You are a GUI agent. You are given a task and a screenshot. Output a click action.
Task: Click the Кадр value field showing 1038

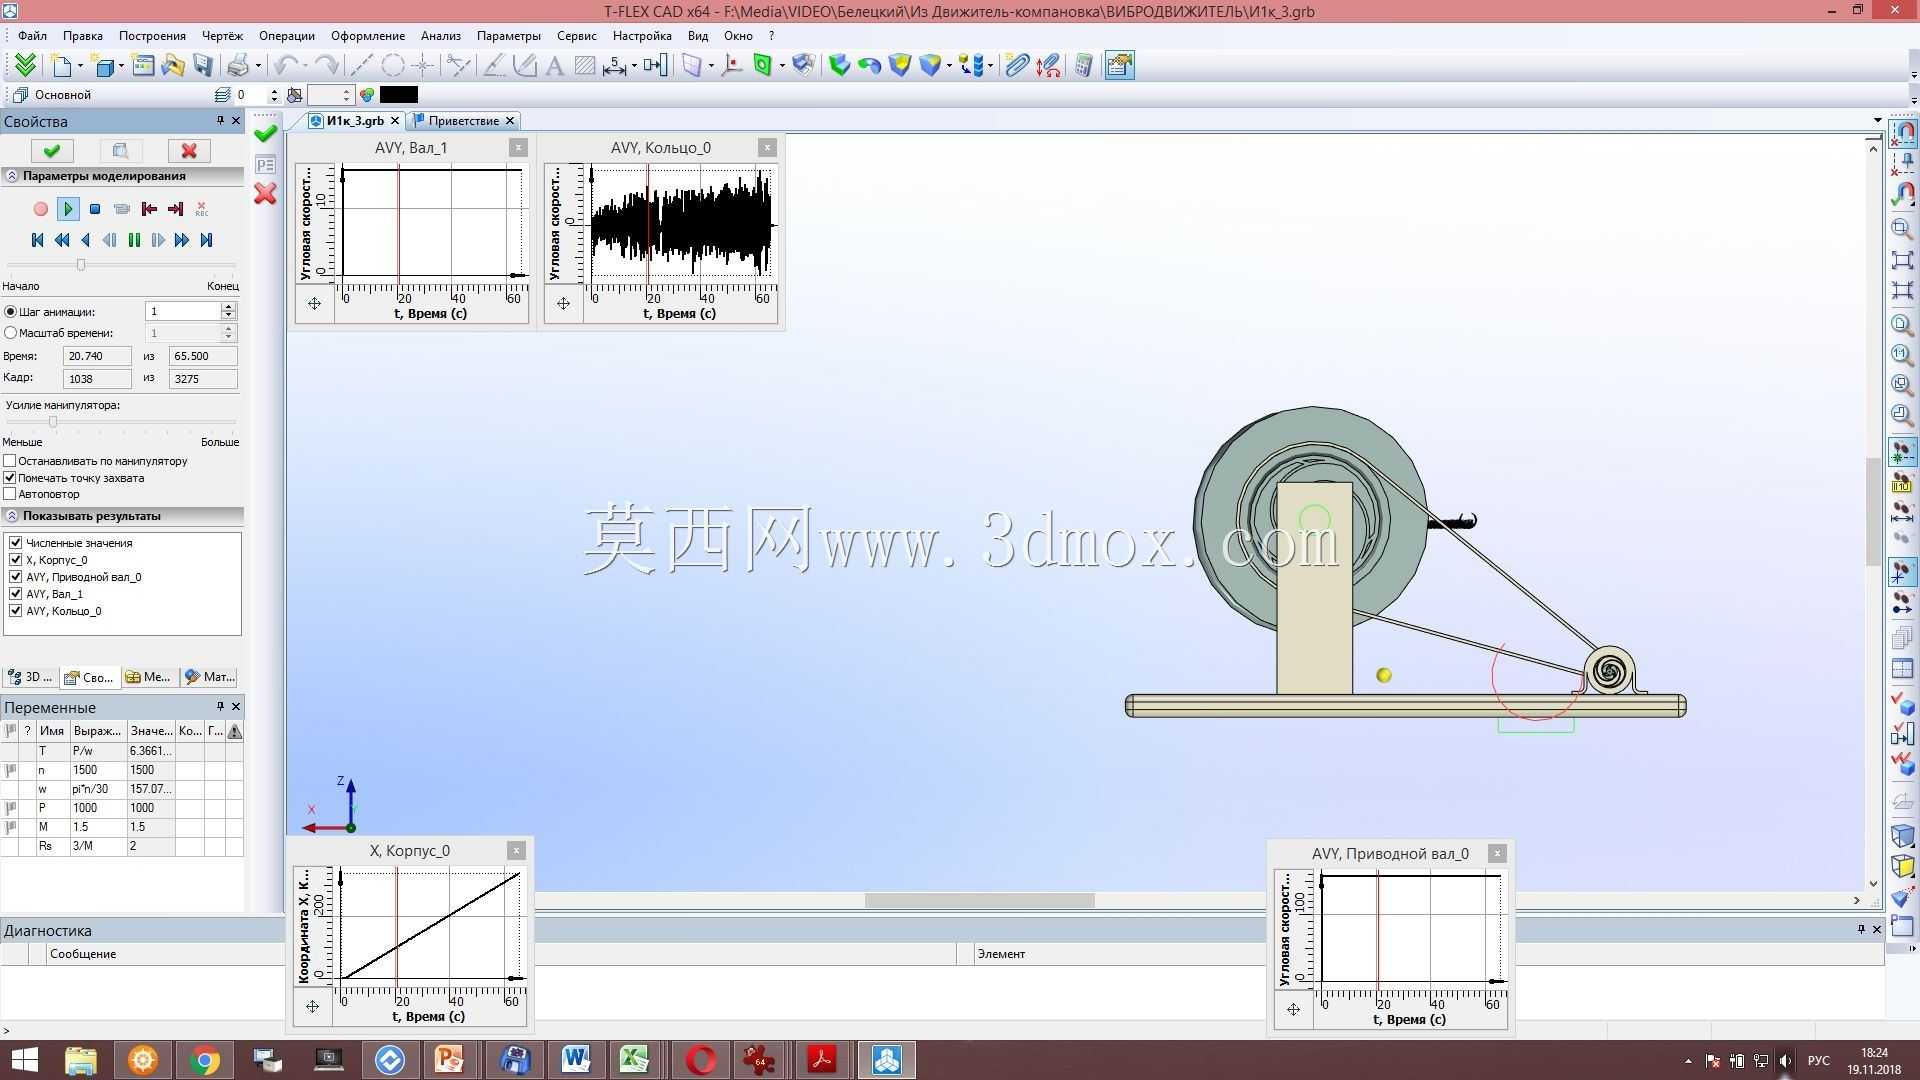click(x=97, y=379)
